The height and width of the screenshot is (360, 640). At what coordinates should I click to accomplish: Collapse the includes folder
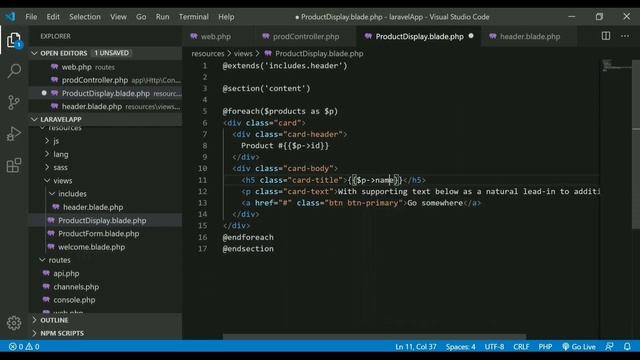(105, 193)
